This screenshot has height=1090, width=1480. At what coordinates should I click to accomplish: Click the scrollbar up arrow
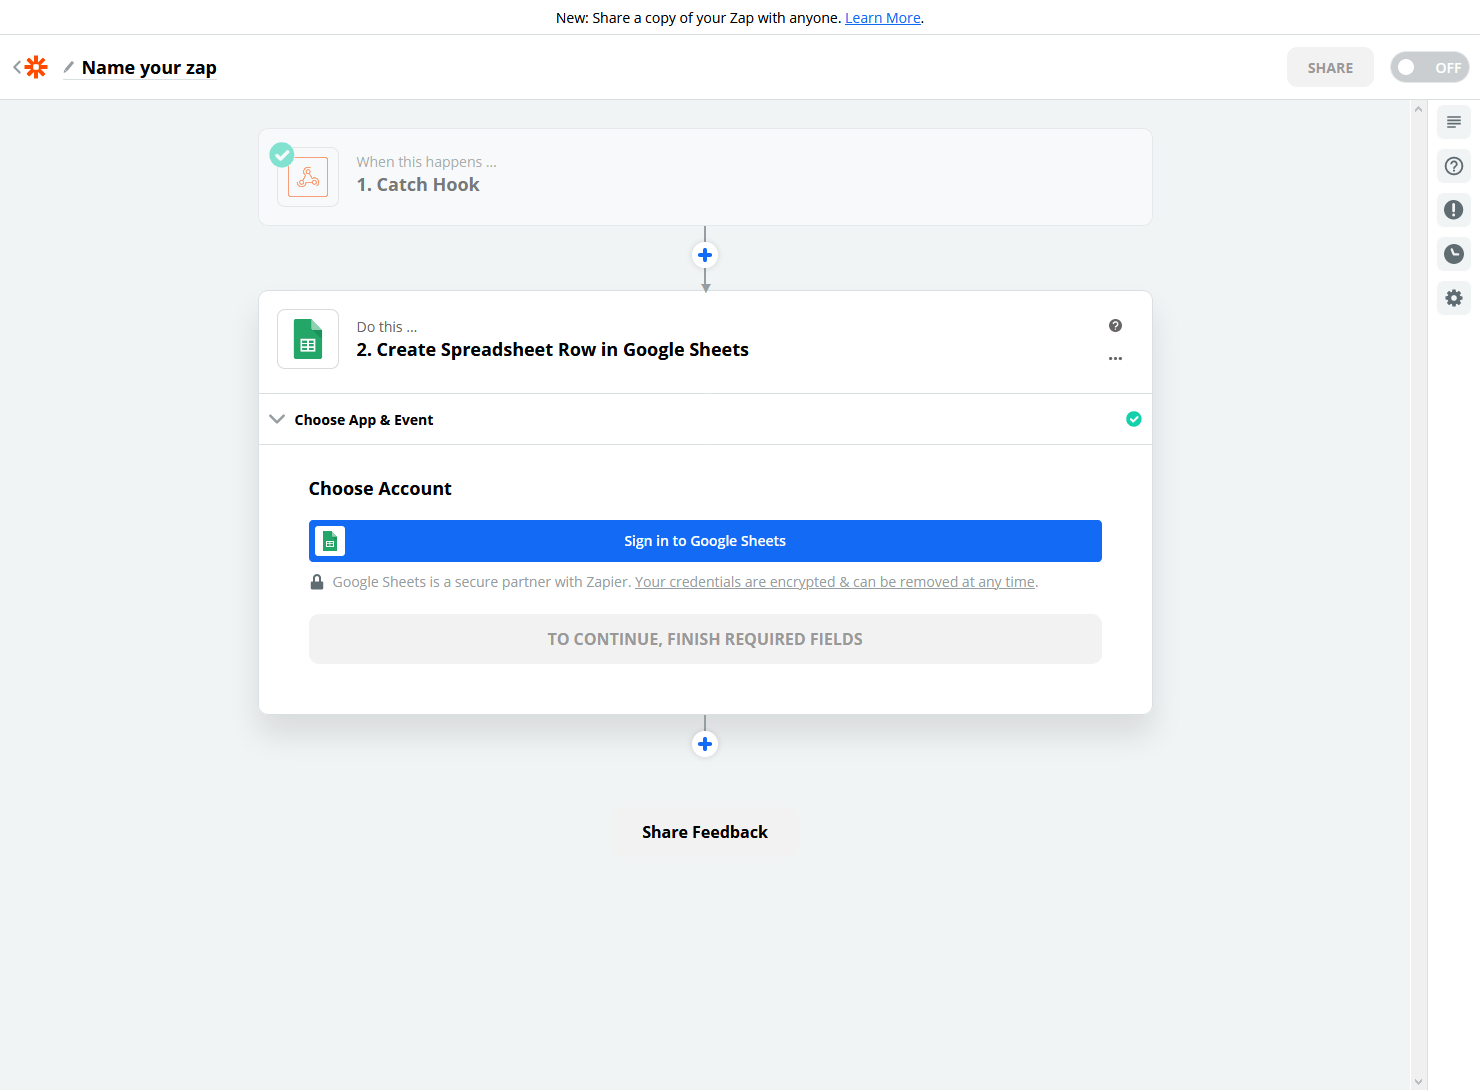click(x=1418, y=108)
